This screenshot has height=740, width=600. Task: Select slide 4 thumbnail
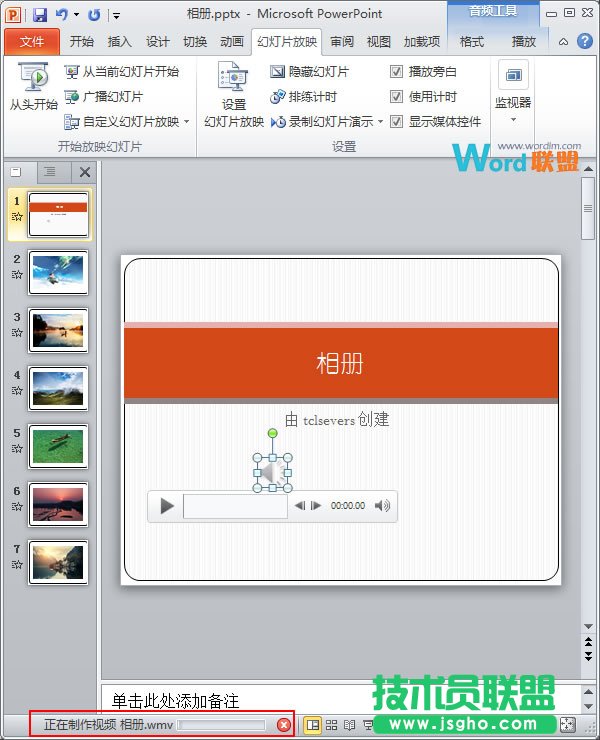pos(58,388)
